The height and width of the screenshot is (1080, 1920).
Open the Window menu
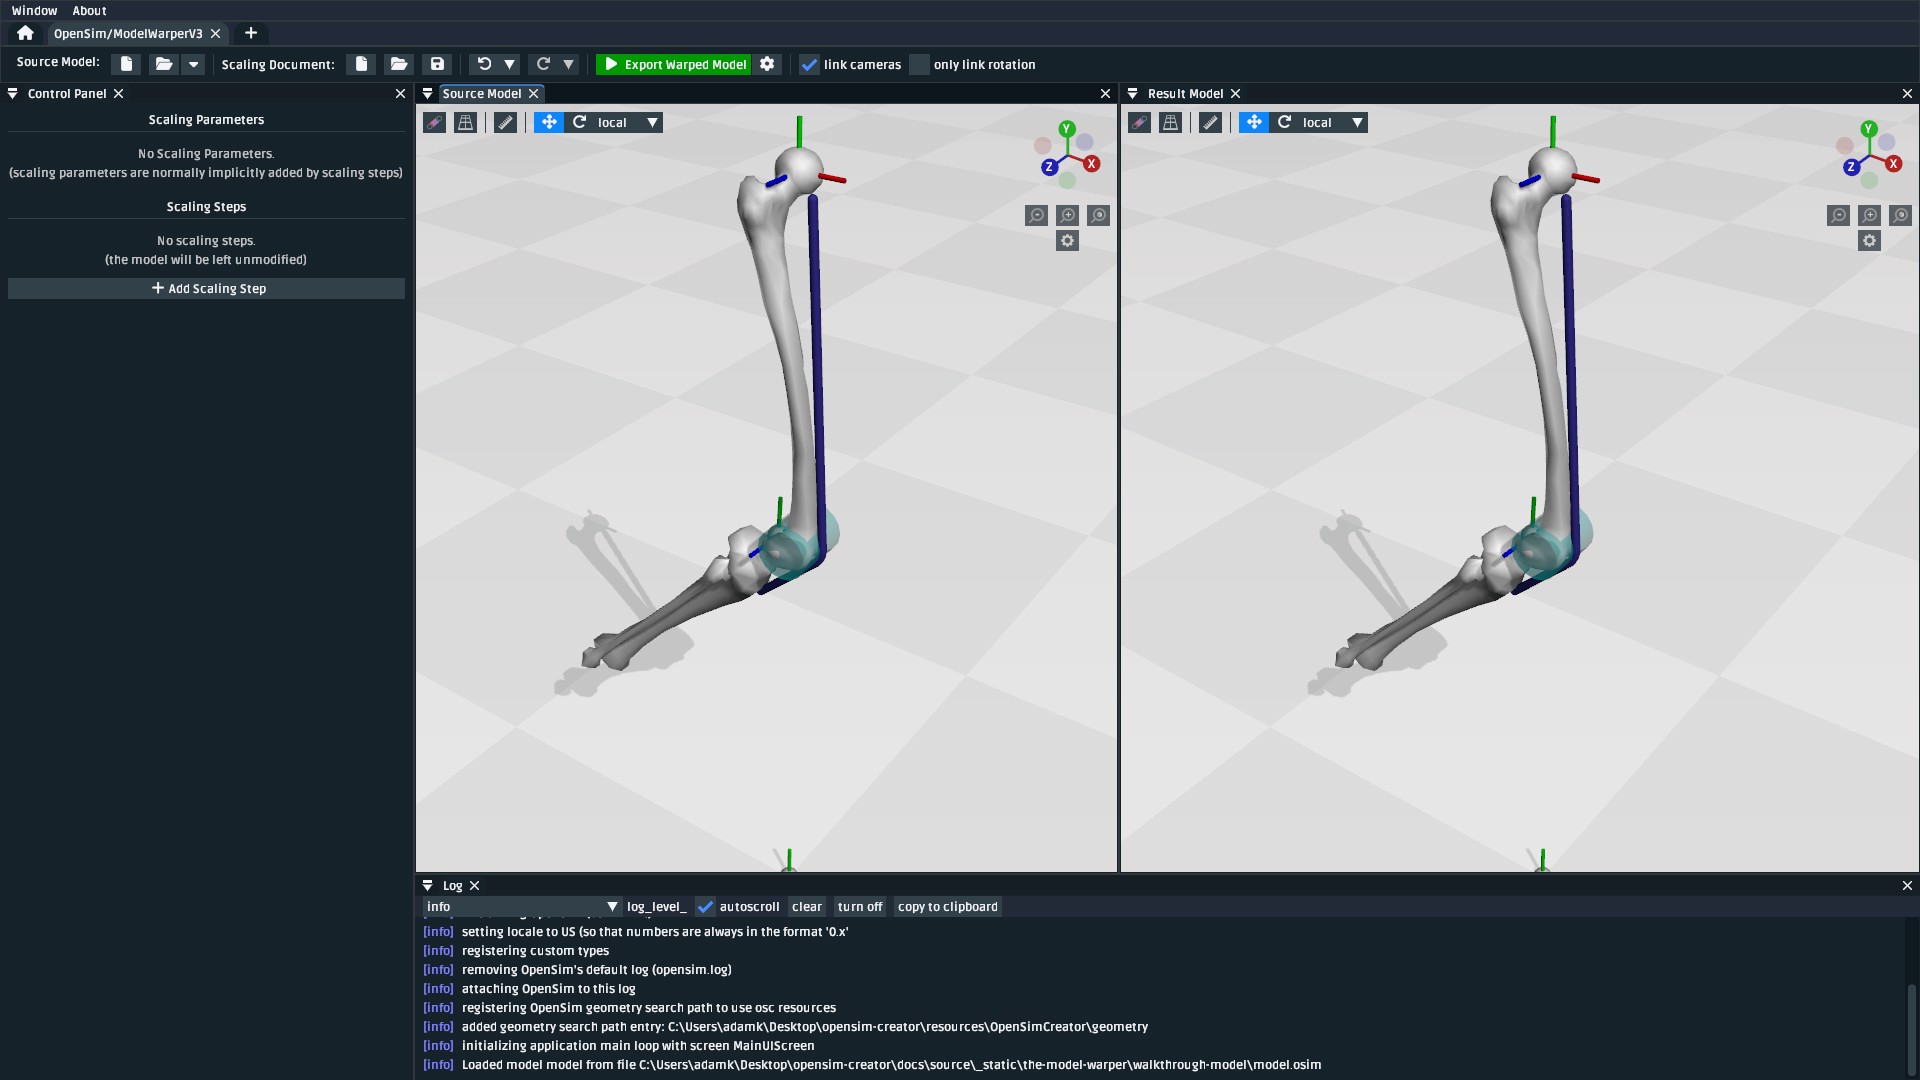coord(35,11)
